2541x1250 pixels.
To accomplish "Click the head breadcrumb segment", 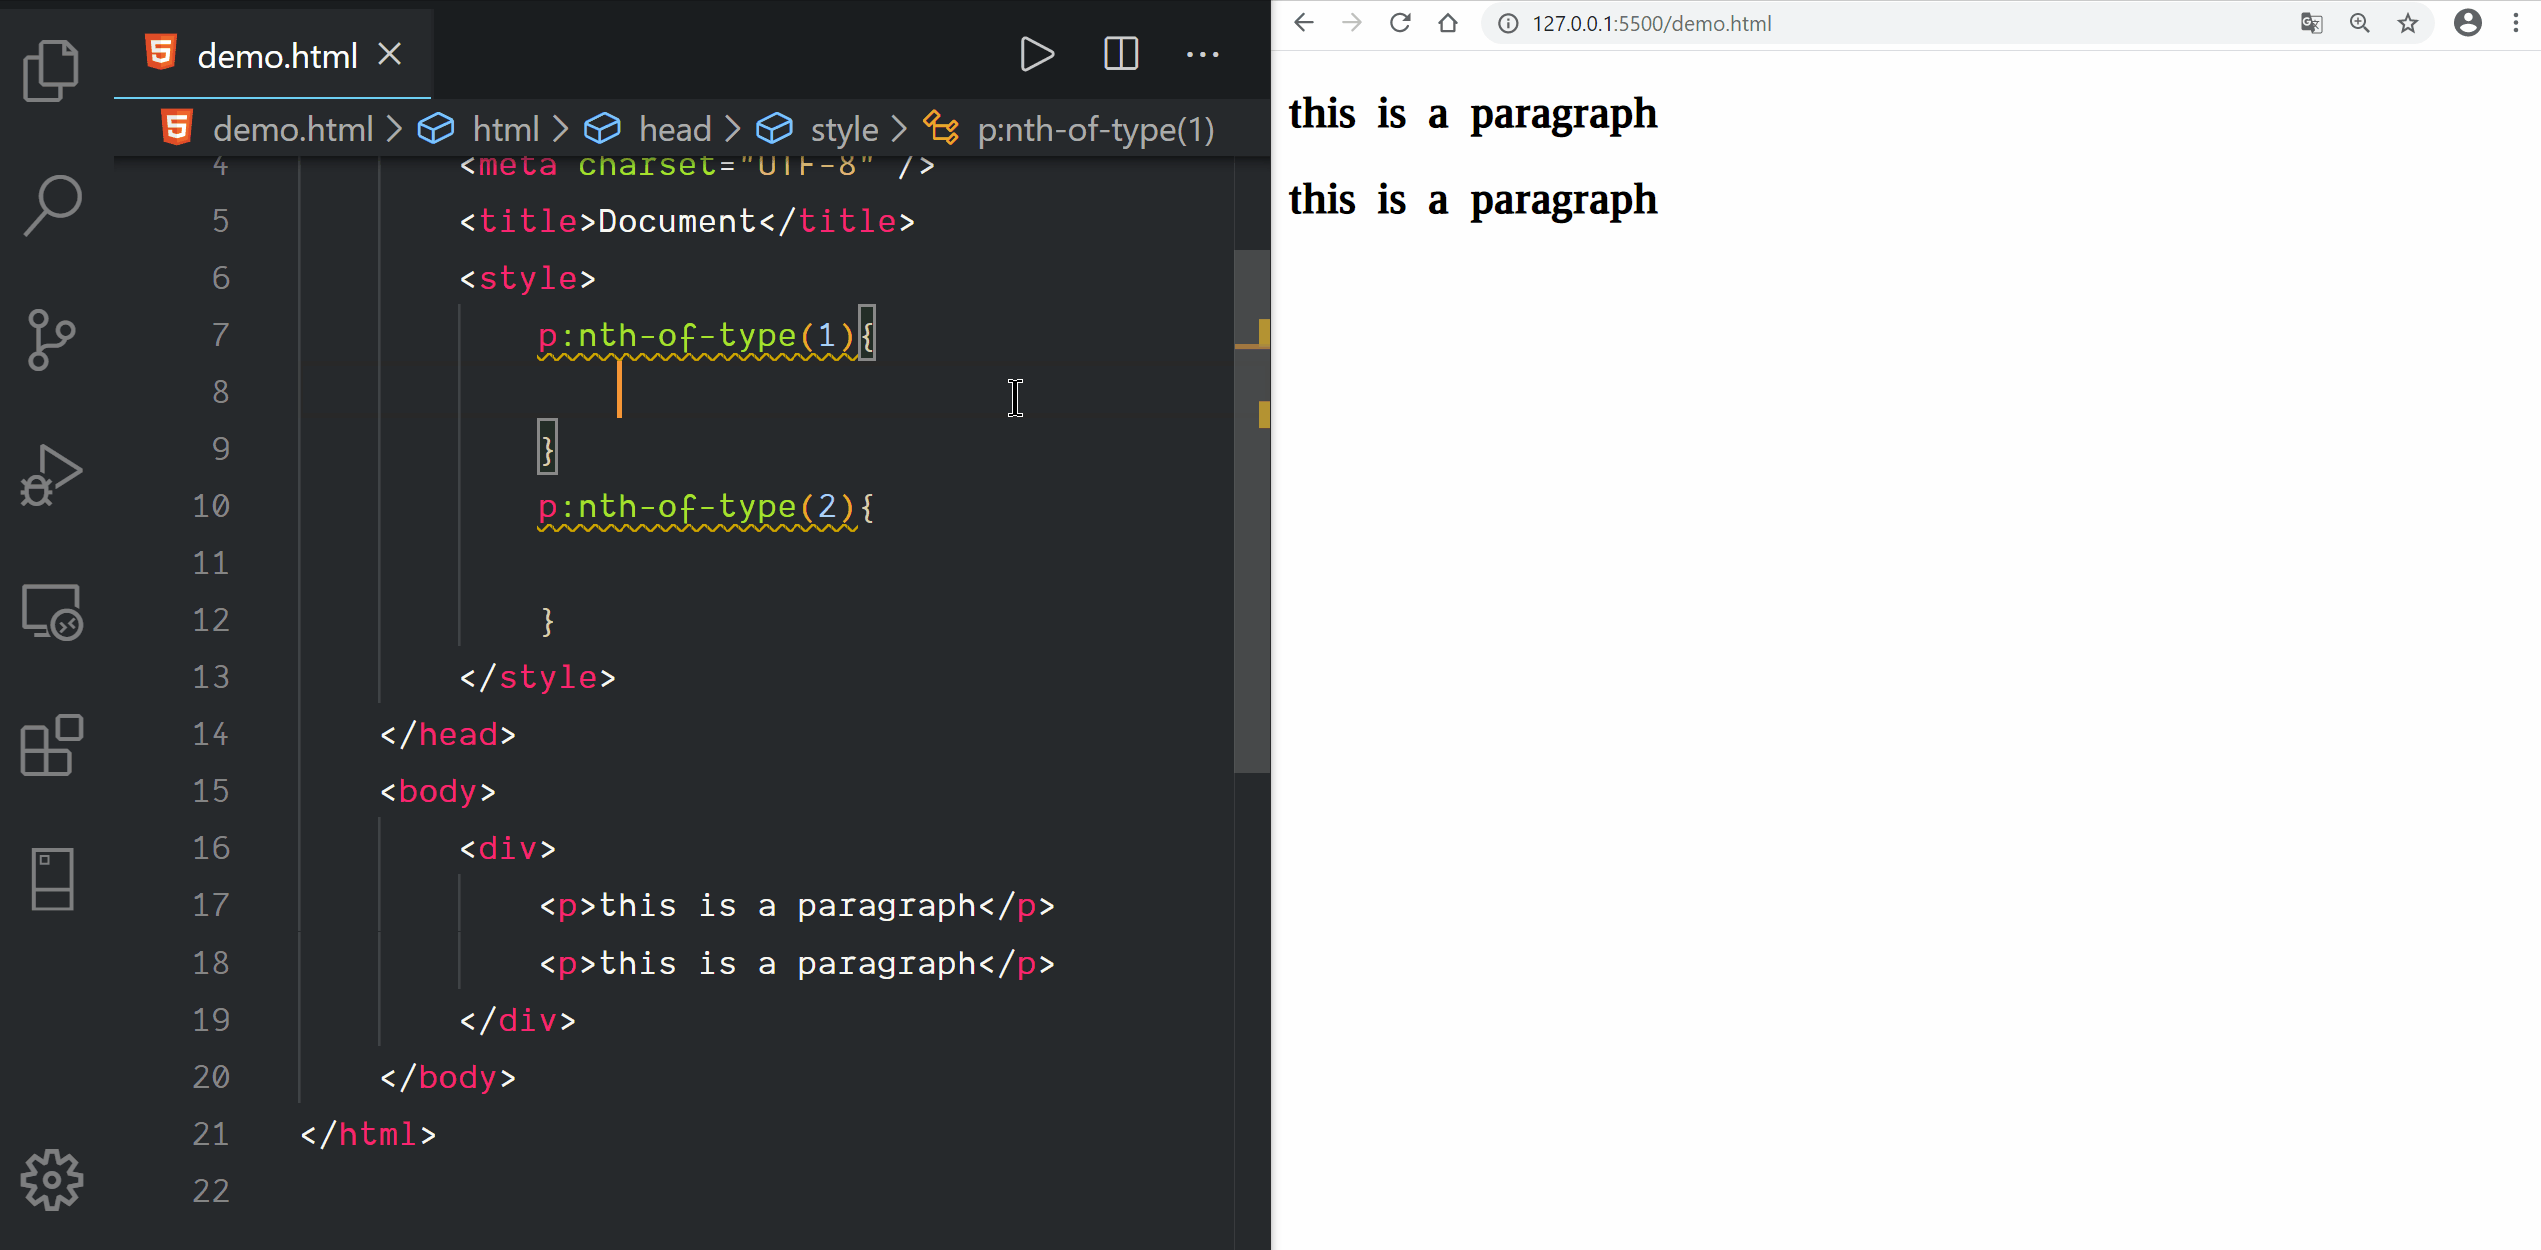I will [x=674, y=129].
